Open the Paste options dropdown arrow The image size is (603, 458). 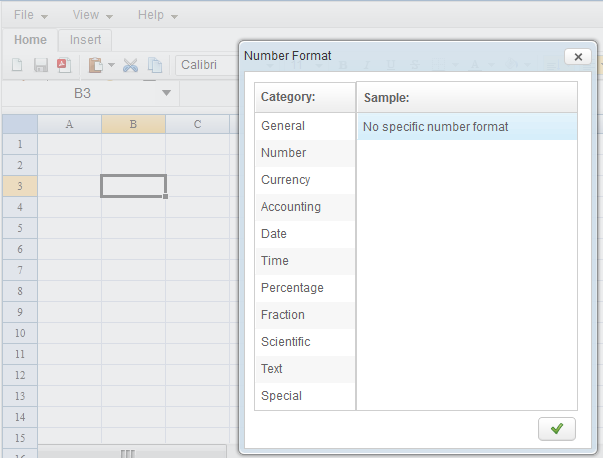[x=111, y=65]
